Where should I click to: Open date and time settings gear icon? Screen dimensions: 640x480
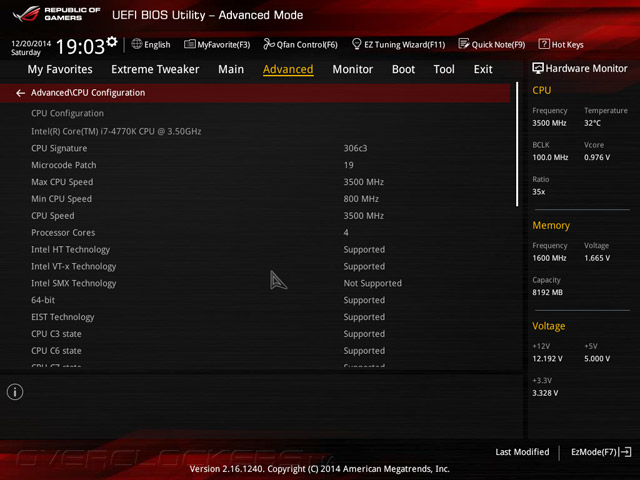coord(112,42)
